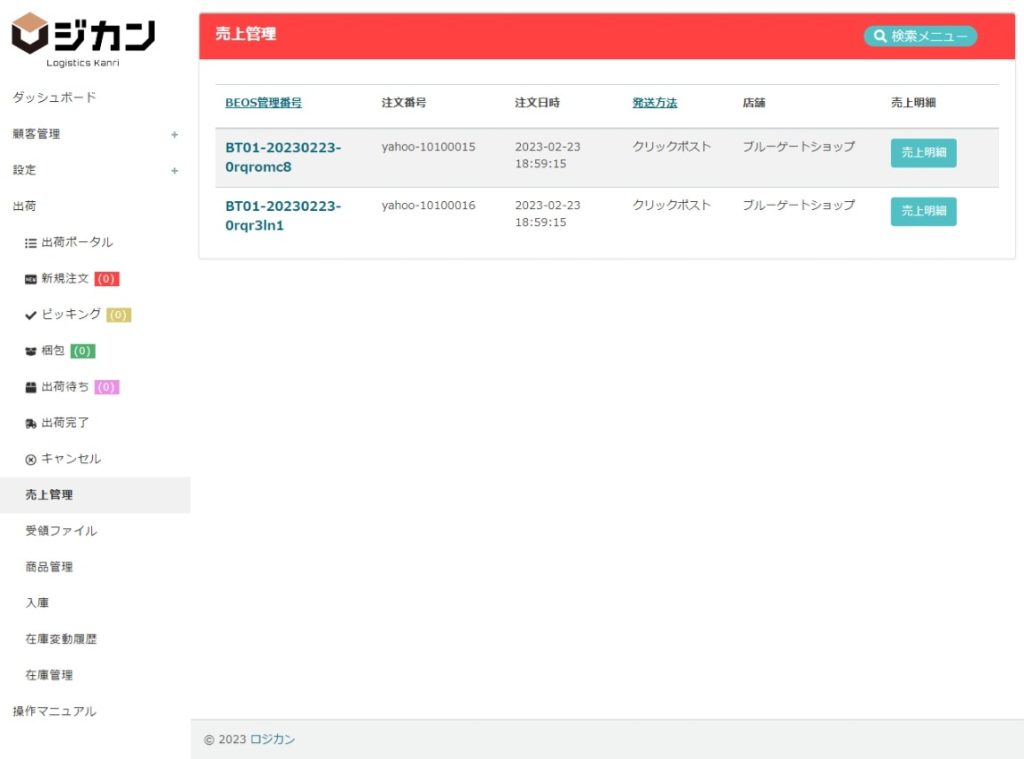Viewport: 1024px width, 759px height.
Task: Click the ロジカン footer link
Action: [272, 740]
